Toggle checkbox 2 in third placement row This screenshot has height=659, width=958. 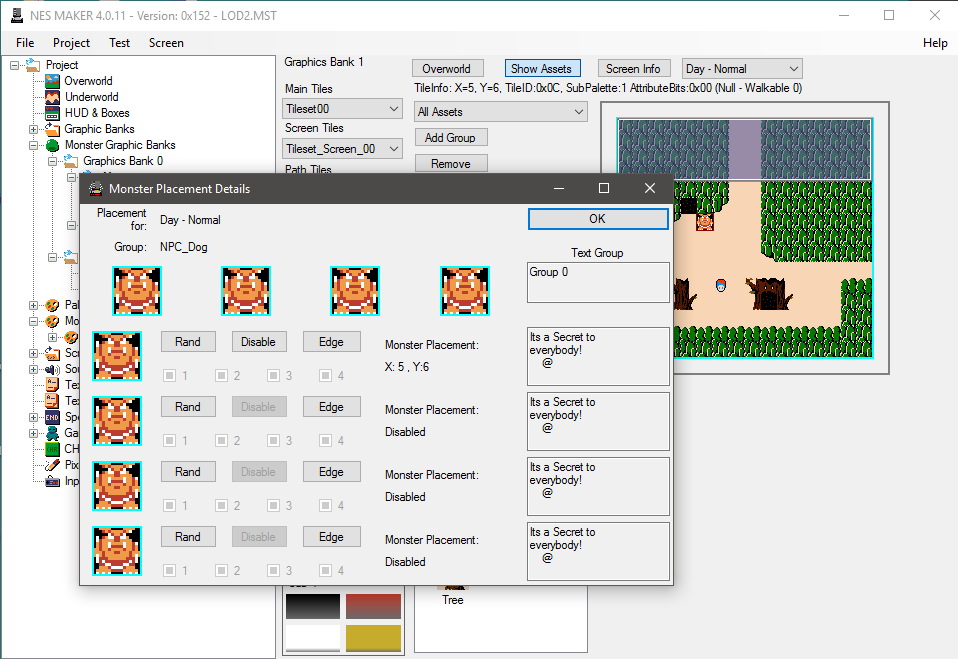222,506
